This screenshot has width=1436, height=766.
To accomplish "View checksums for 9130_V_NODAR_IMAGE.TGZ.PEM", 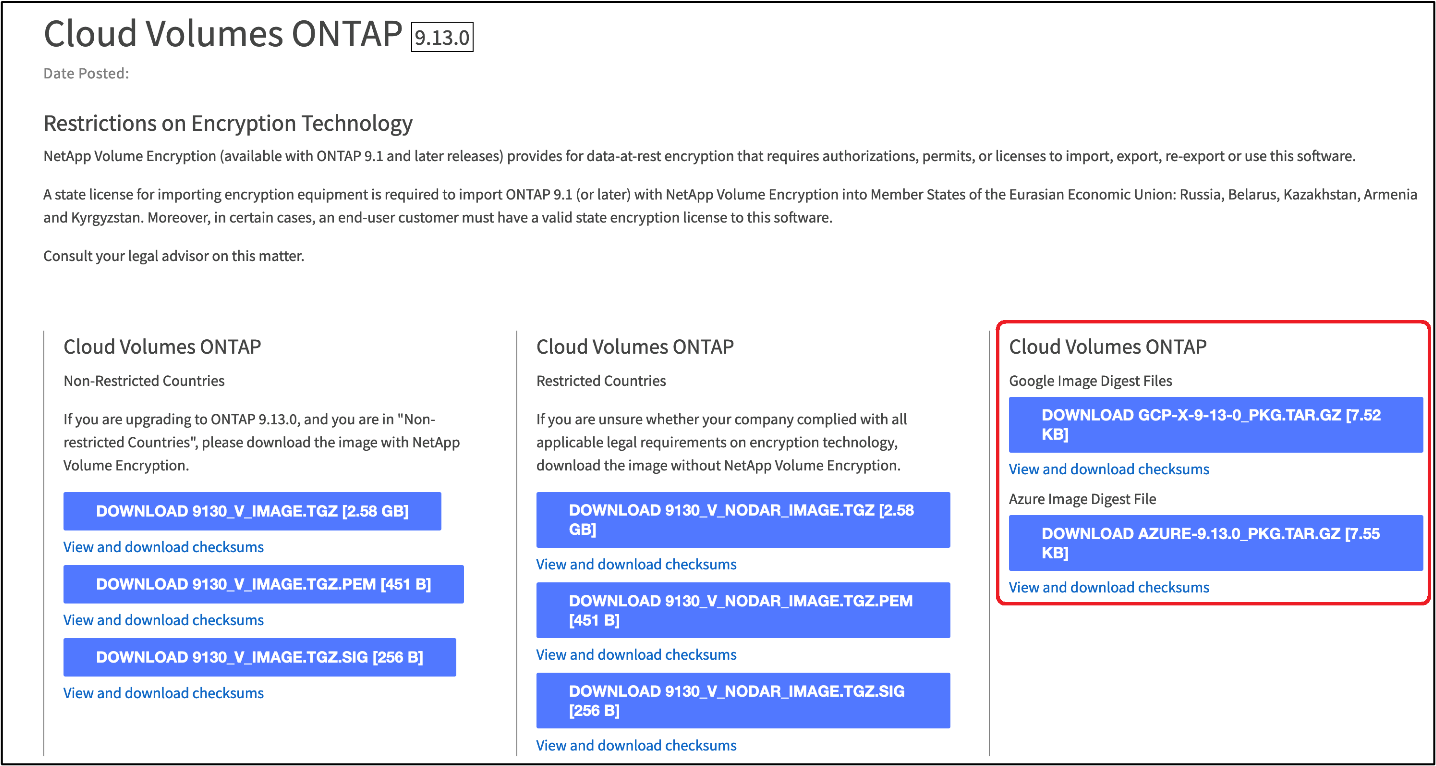I will [x=636, y=655].
